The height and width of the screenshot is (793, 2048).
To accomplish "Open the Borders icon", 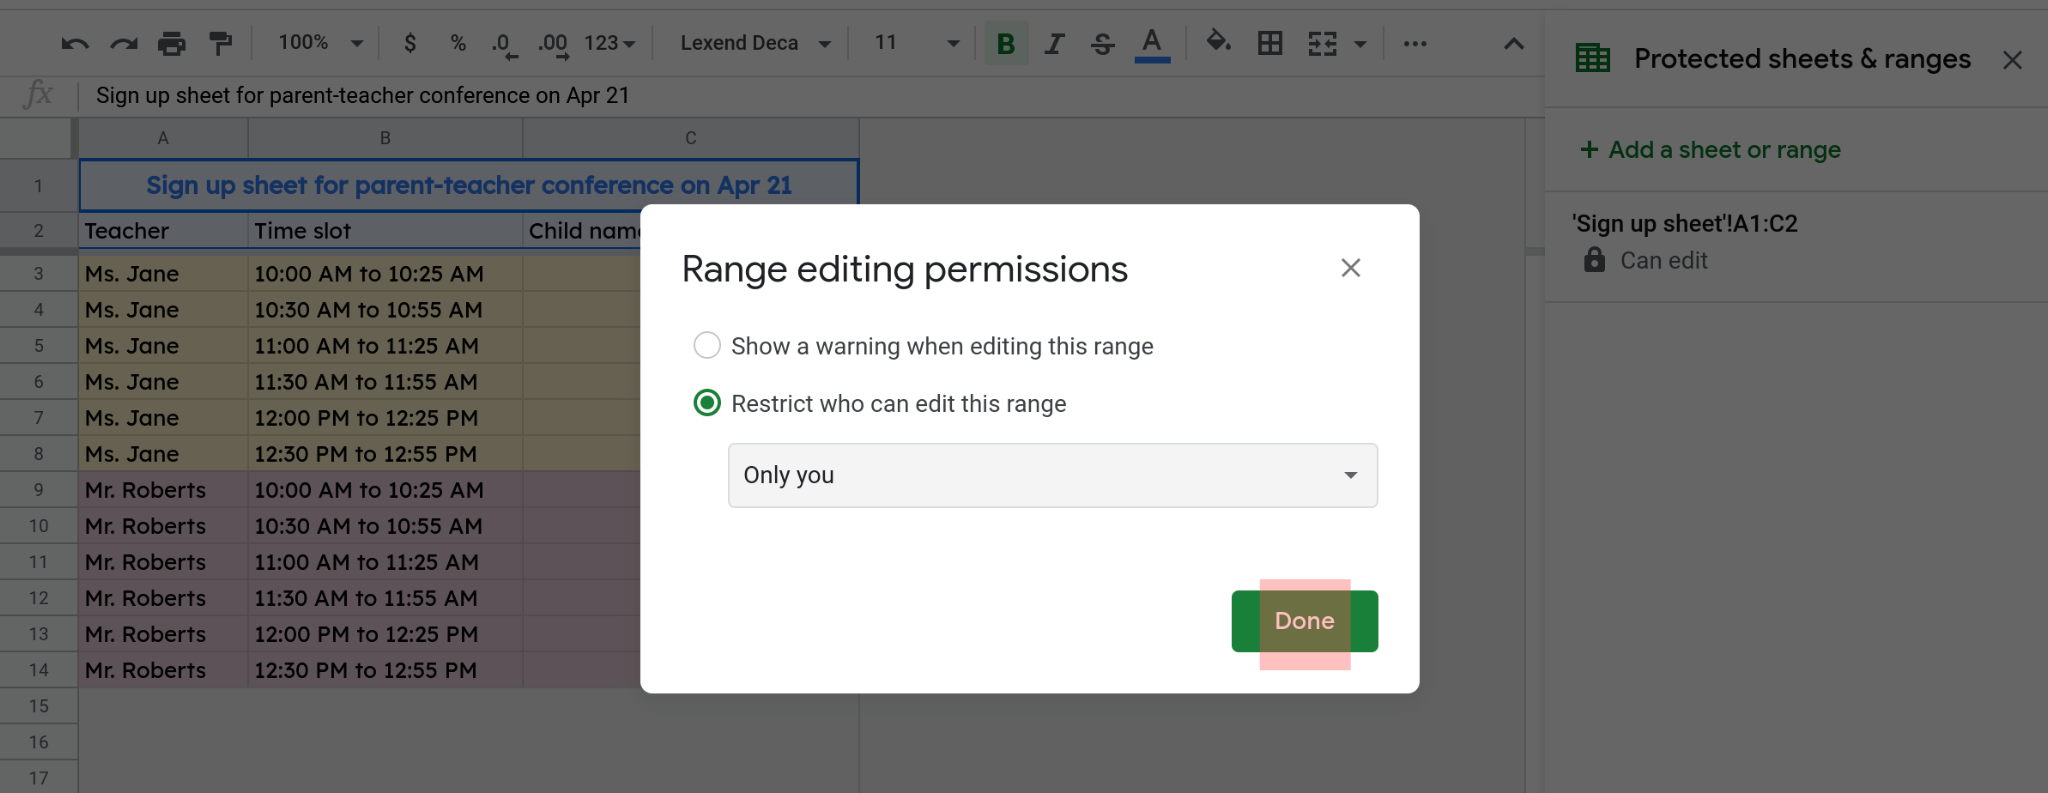I will 1270,43.
